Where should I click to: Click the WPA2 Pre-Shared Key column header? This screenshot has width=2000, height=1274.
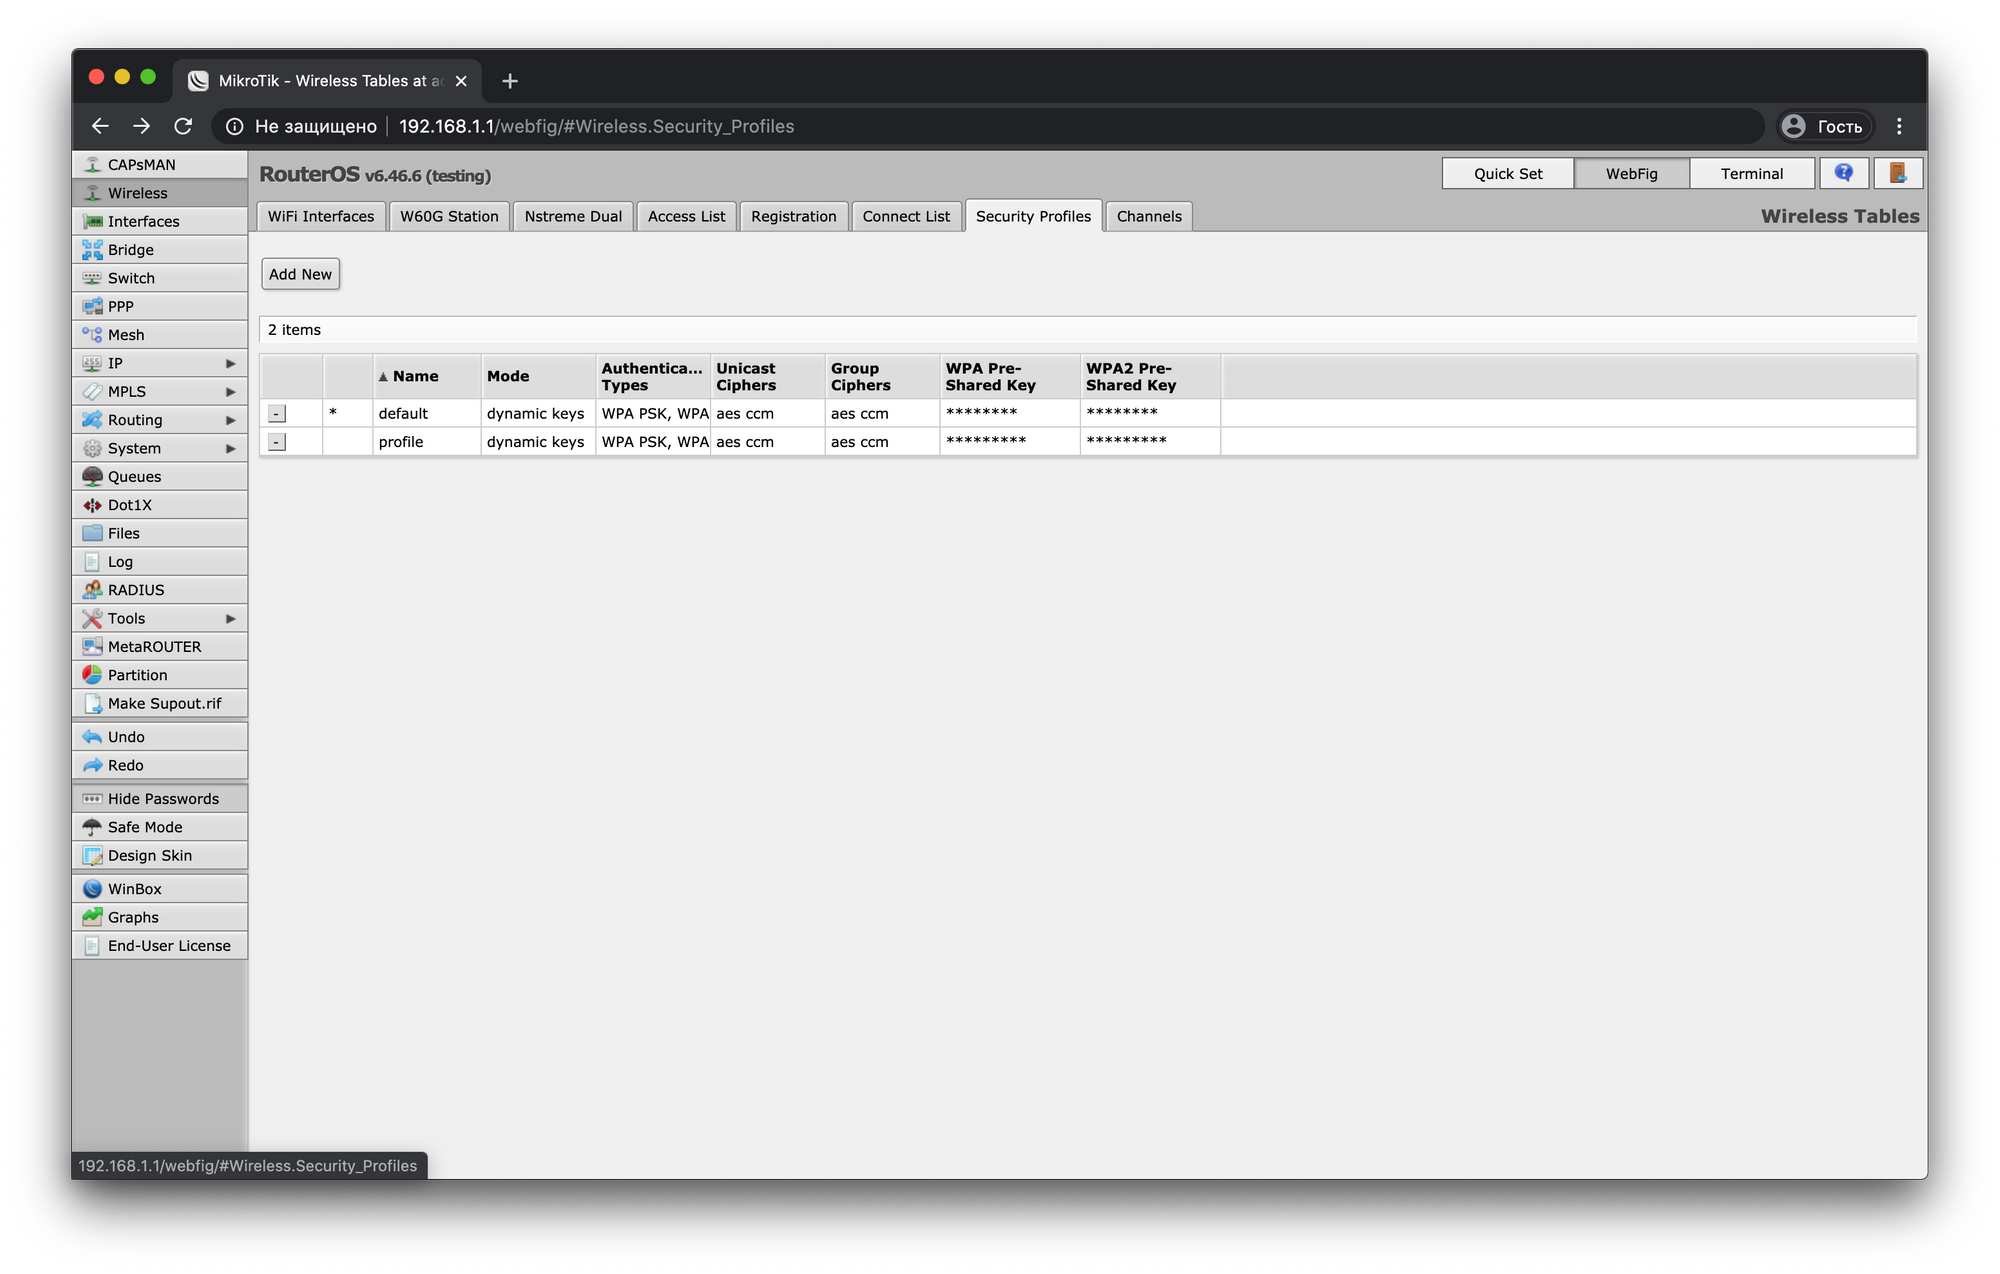[1150, 377]
